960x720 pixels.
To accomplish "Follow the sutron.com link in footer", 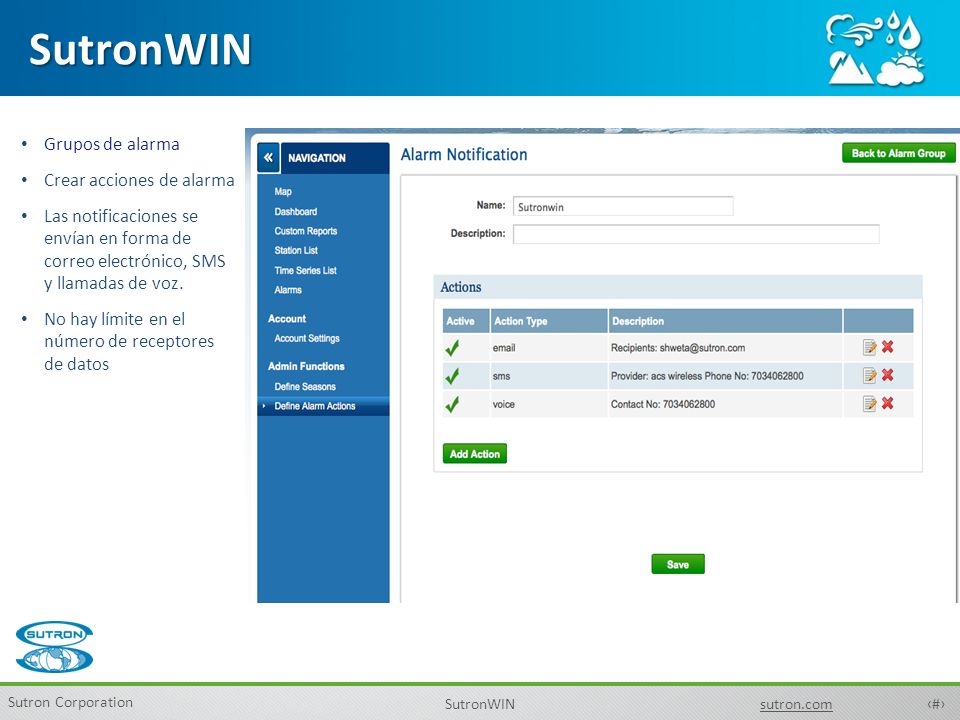I will (795, 704).
